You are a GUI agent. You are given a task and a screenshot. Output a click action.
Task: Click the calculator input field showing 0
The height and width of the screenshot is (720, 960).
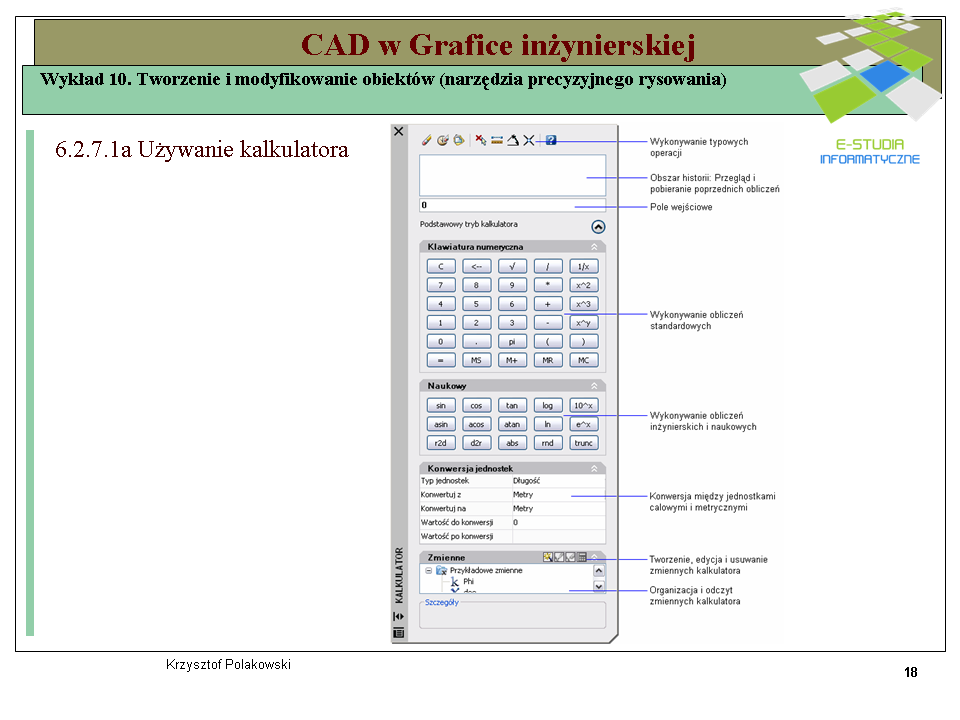(x=510, y=205)
